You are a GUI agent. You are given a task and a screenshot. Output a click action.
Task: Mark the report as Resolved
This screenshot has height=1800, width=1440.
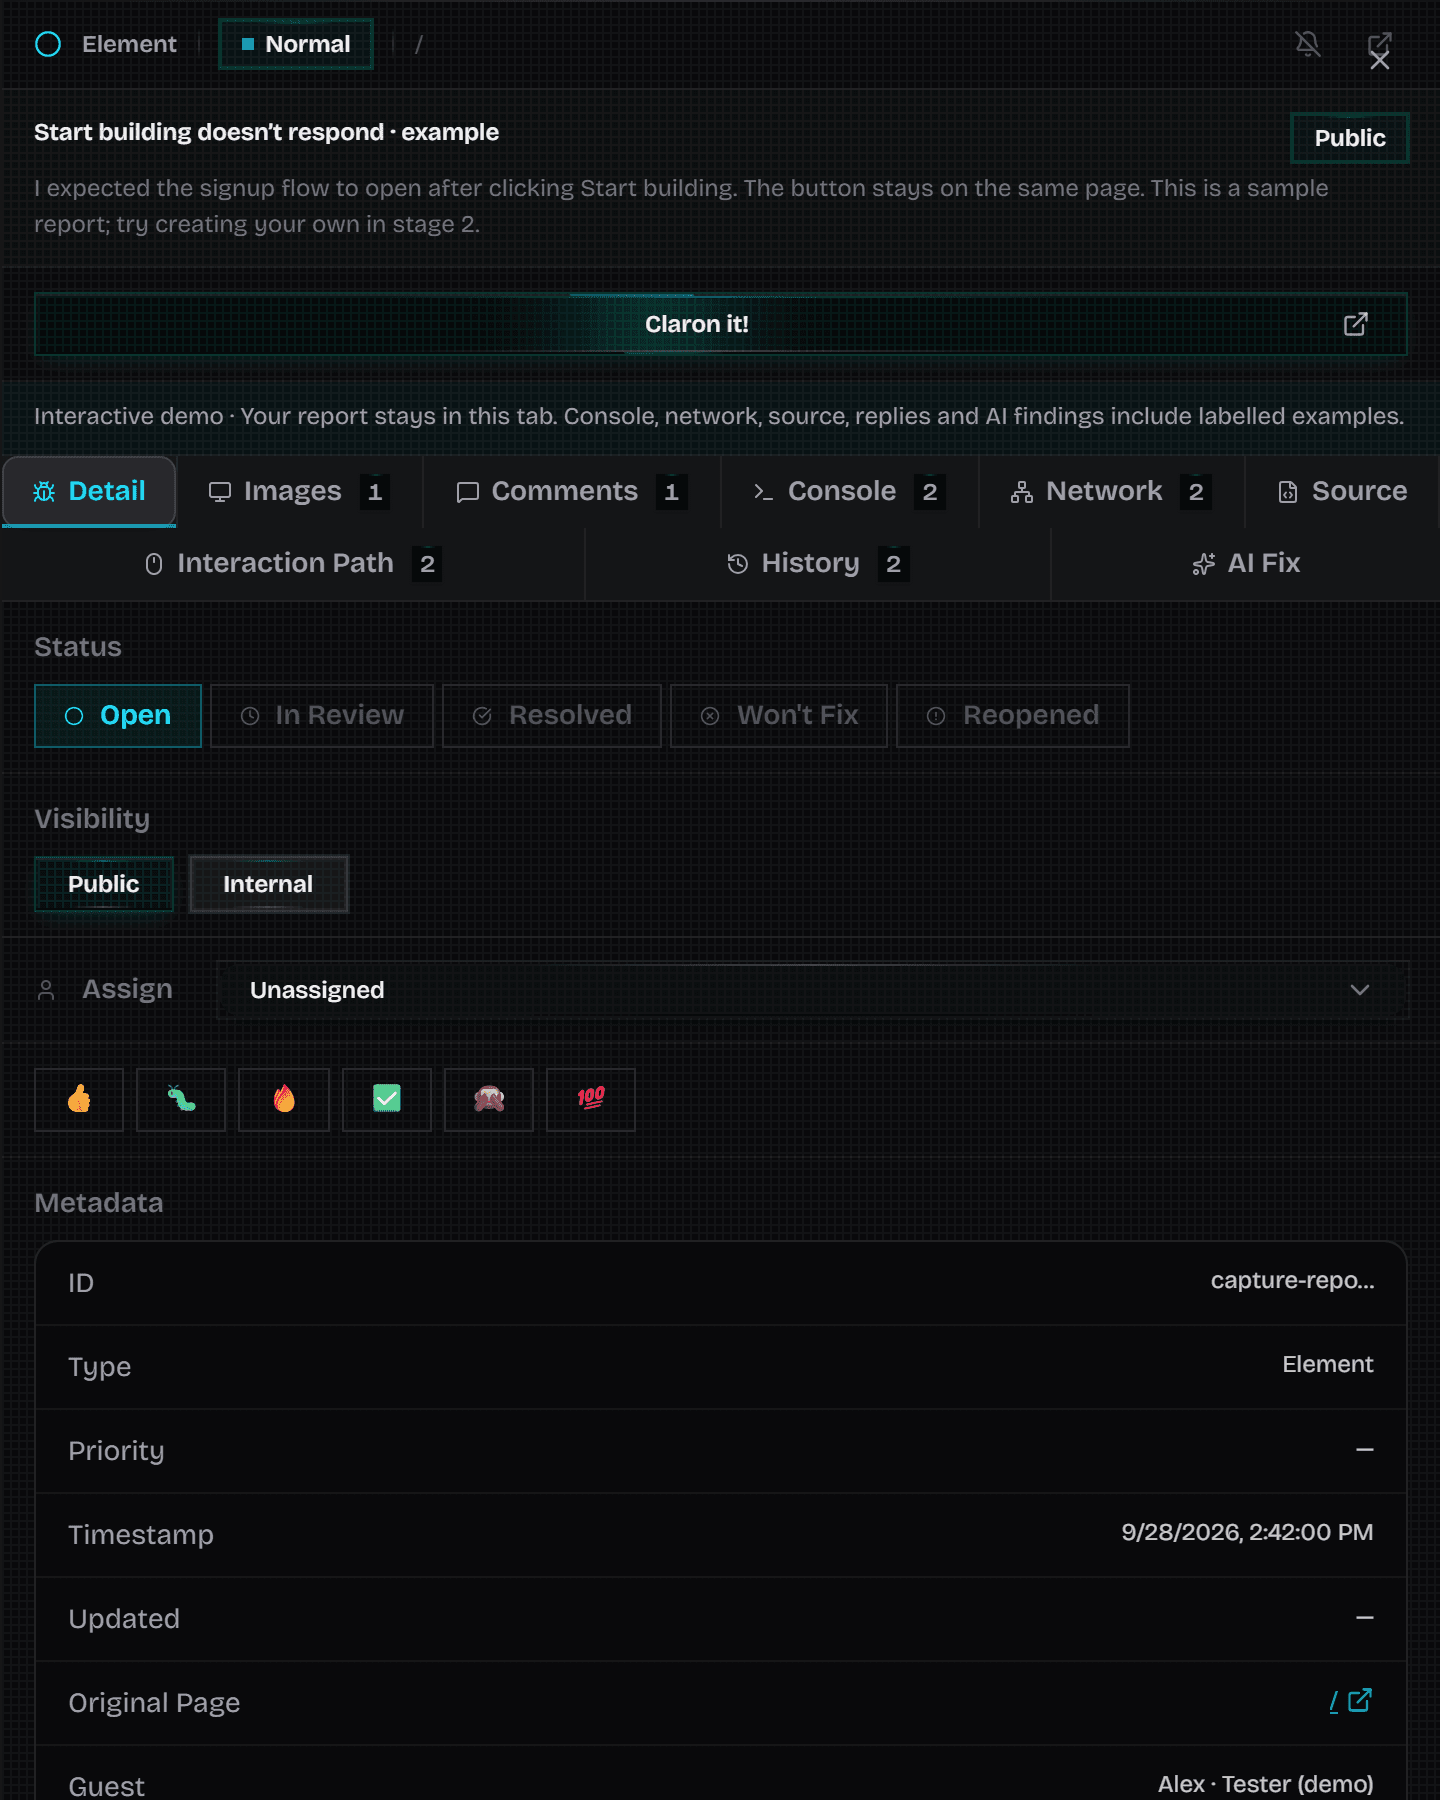pos(552,716)
